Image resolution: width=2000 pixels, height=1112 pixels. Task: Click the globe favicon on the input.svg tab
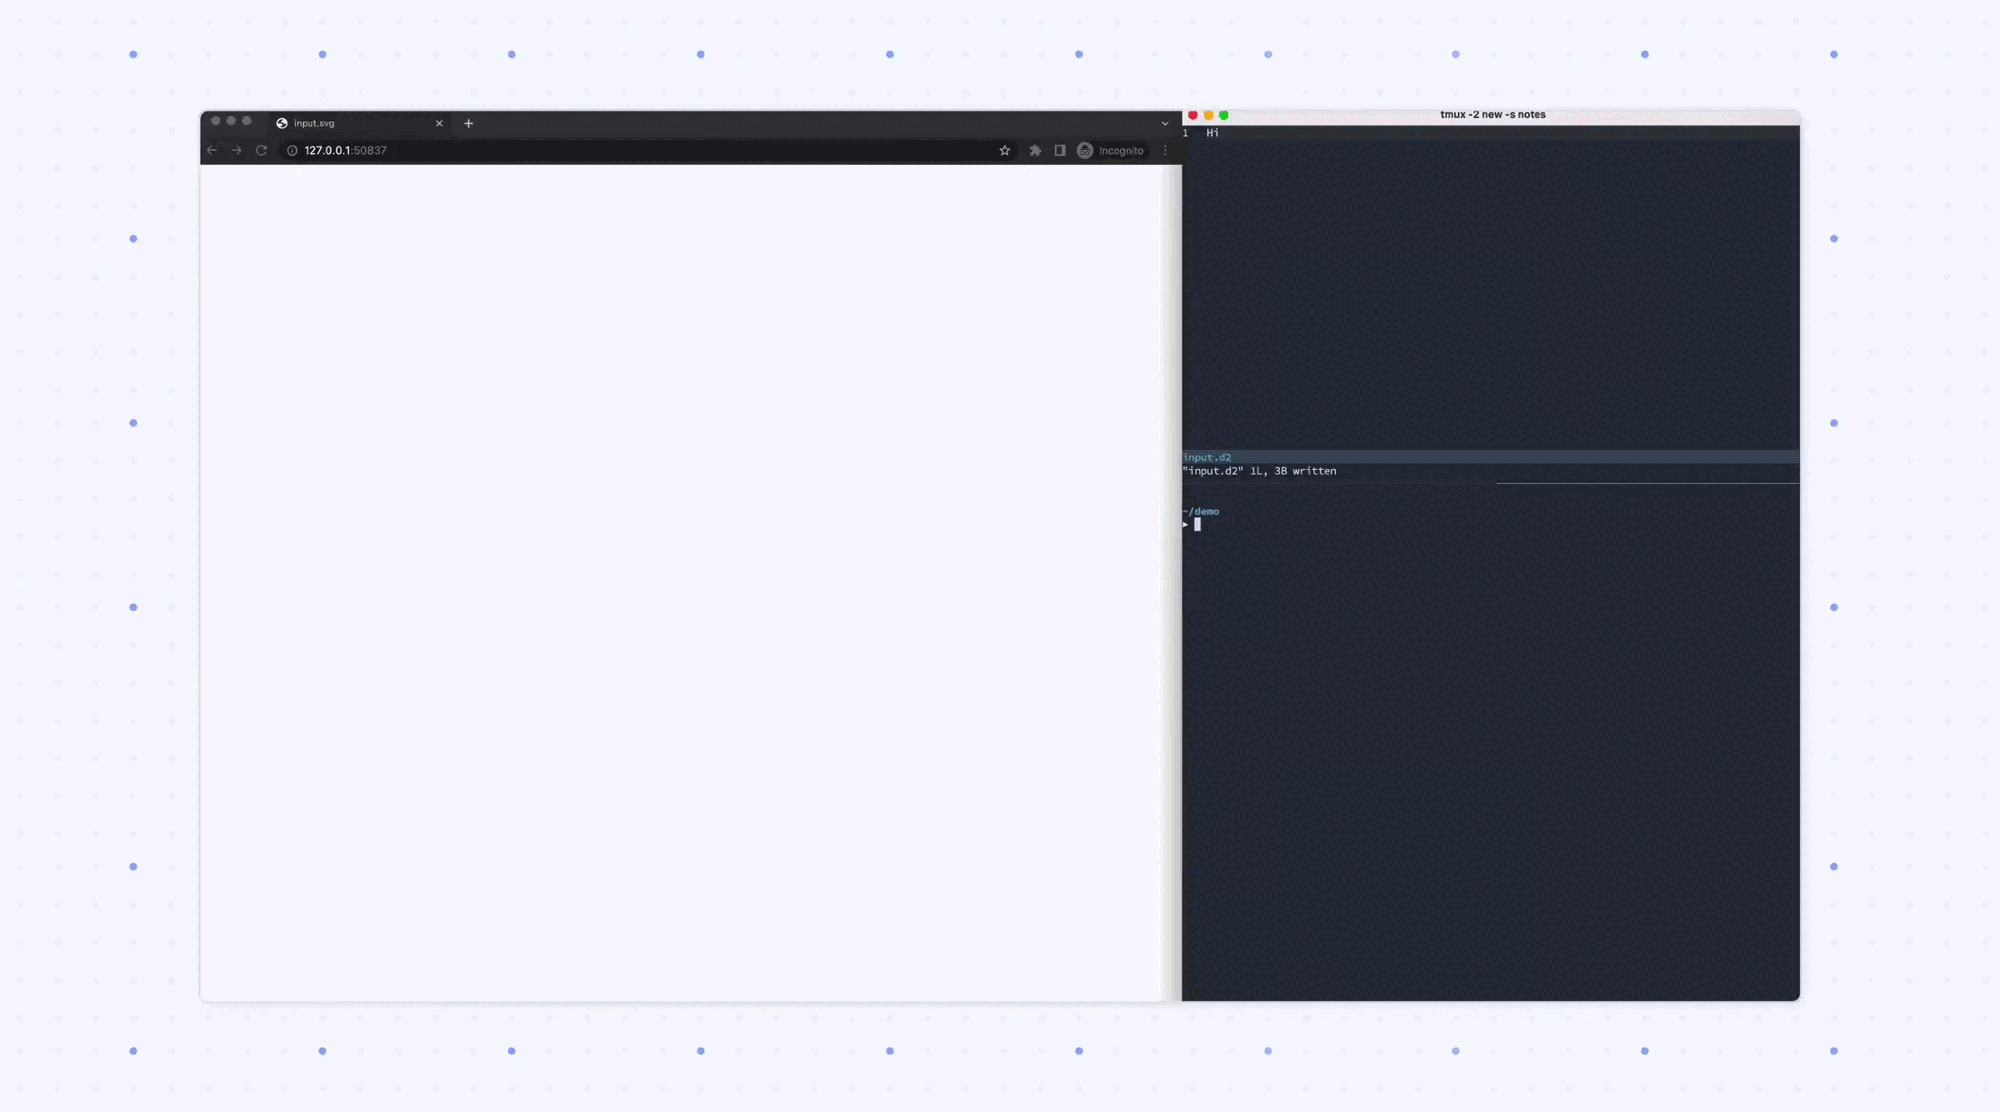tap(281, 123)
